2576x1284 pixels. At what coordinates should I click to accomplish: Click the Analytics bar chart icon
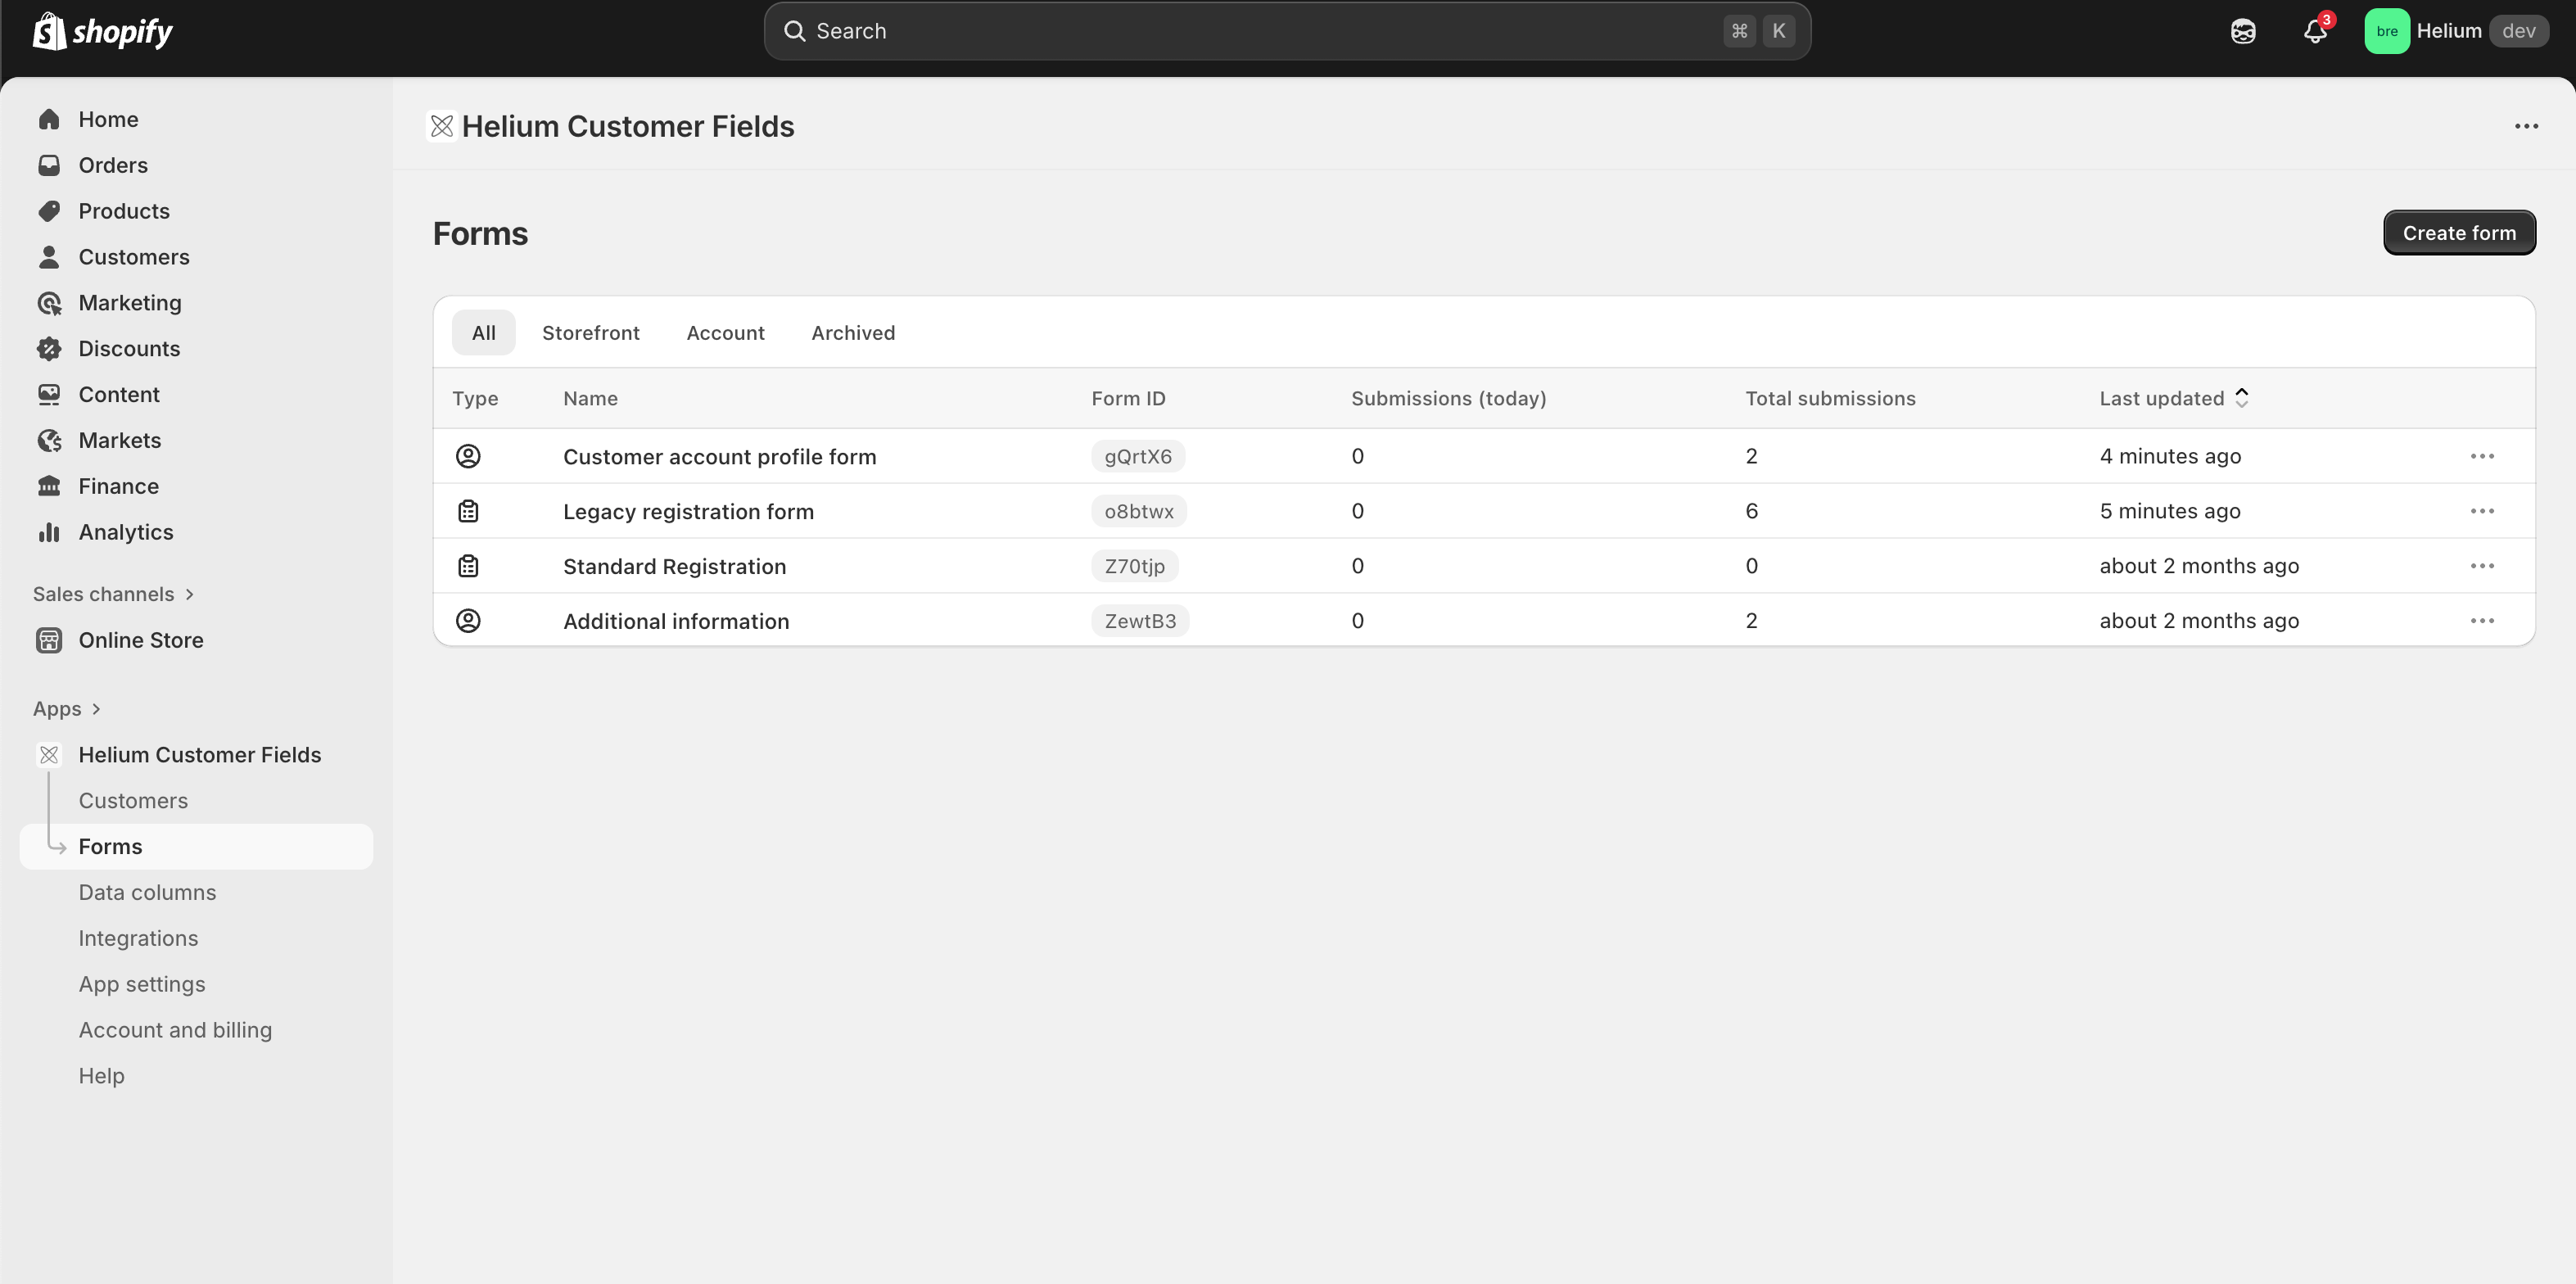click(49, 532)
